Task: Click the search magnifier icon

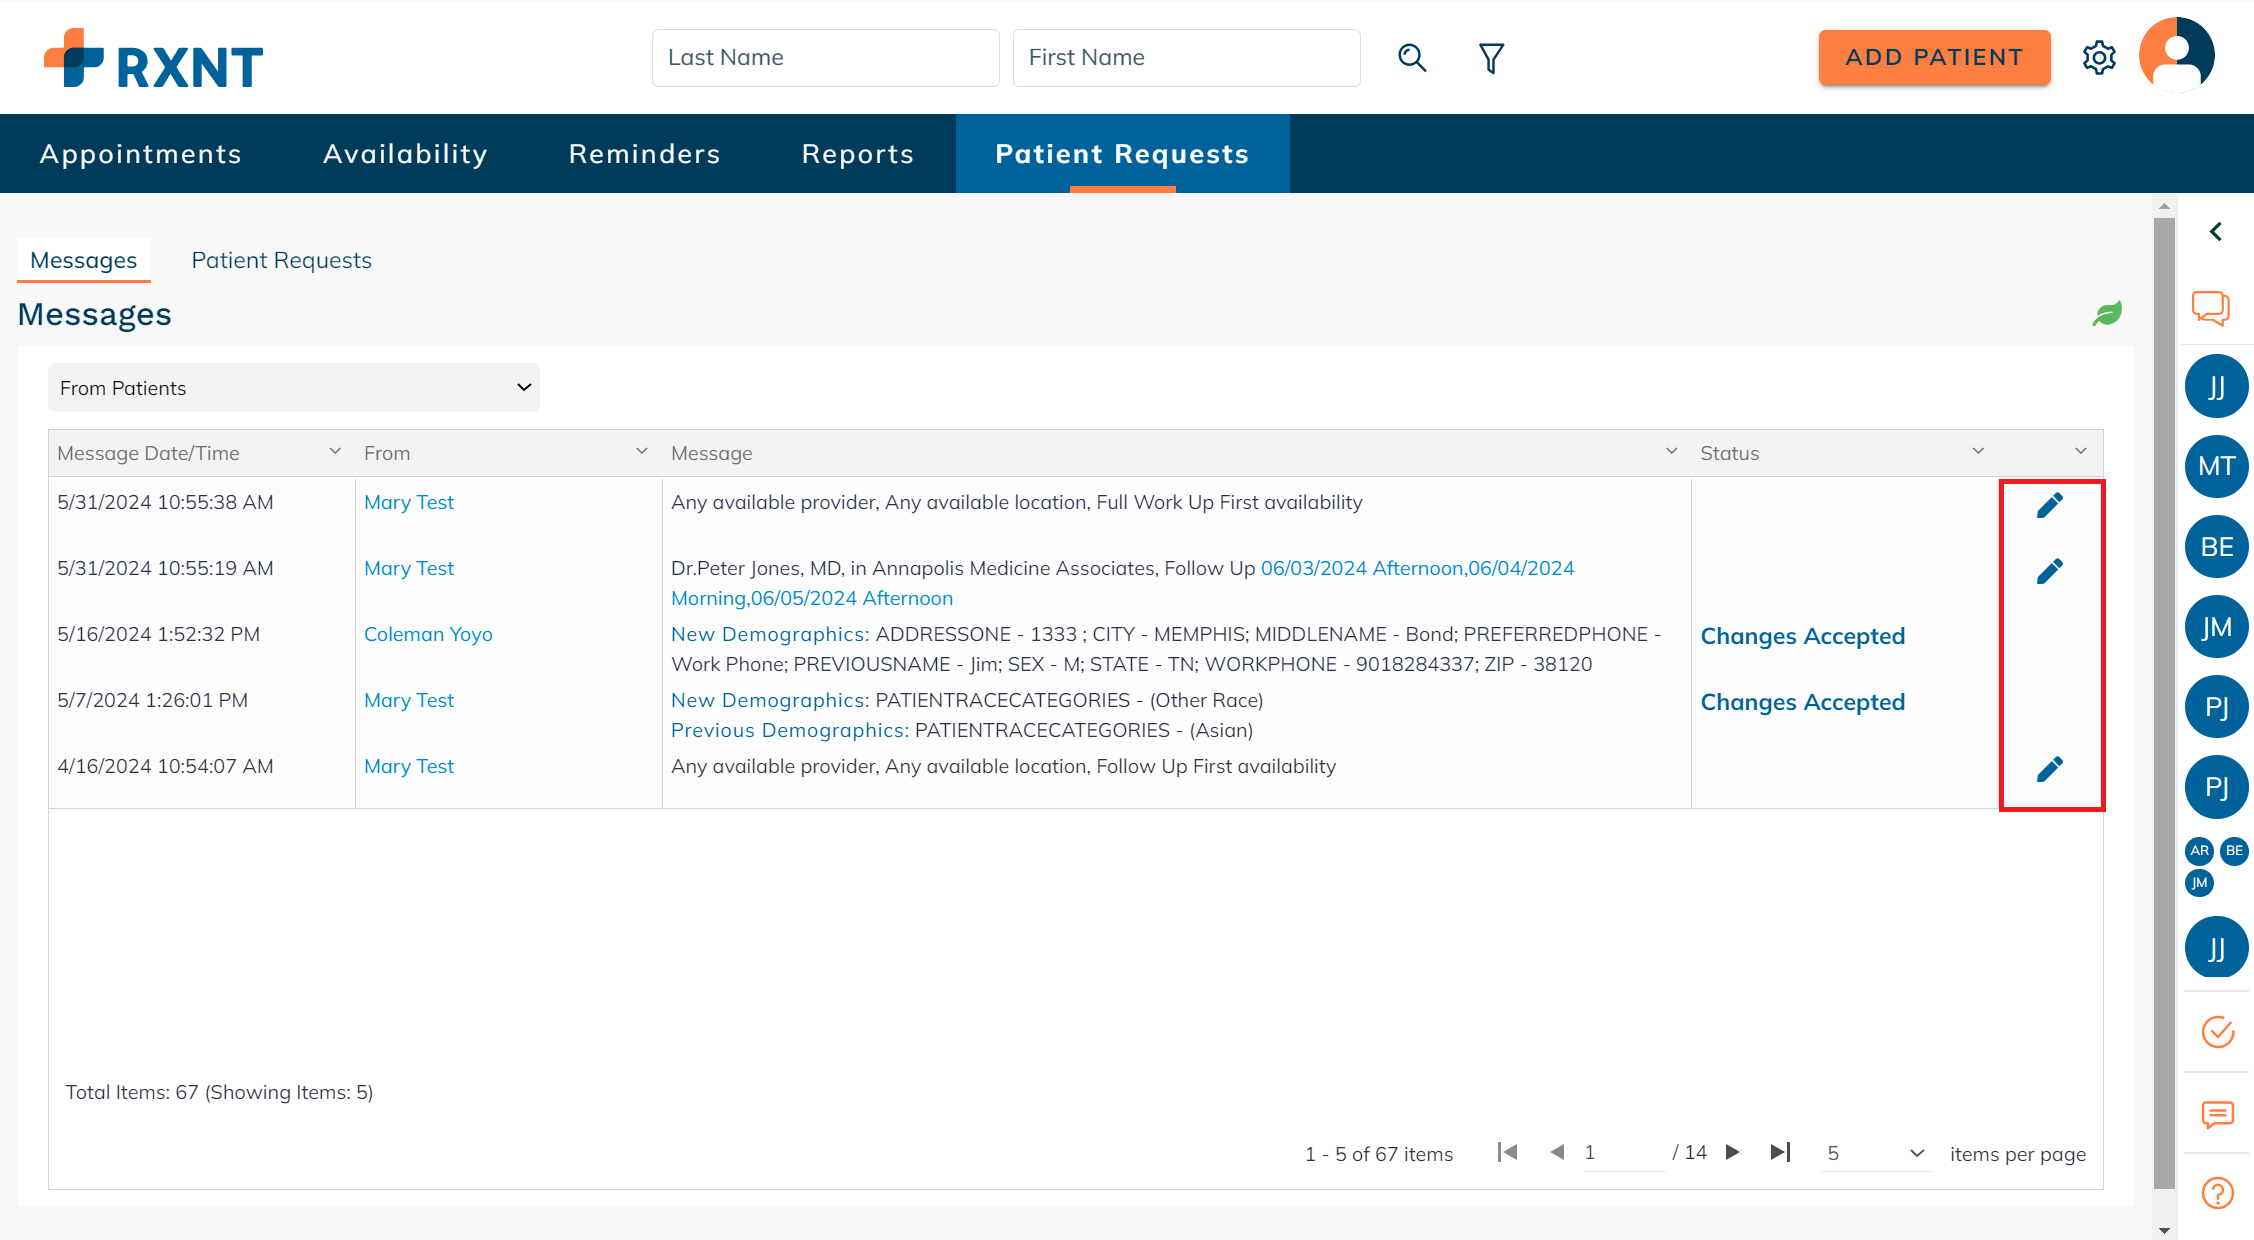Action: pos(1412,58)
